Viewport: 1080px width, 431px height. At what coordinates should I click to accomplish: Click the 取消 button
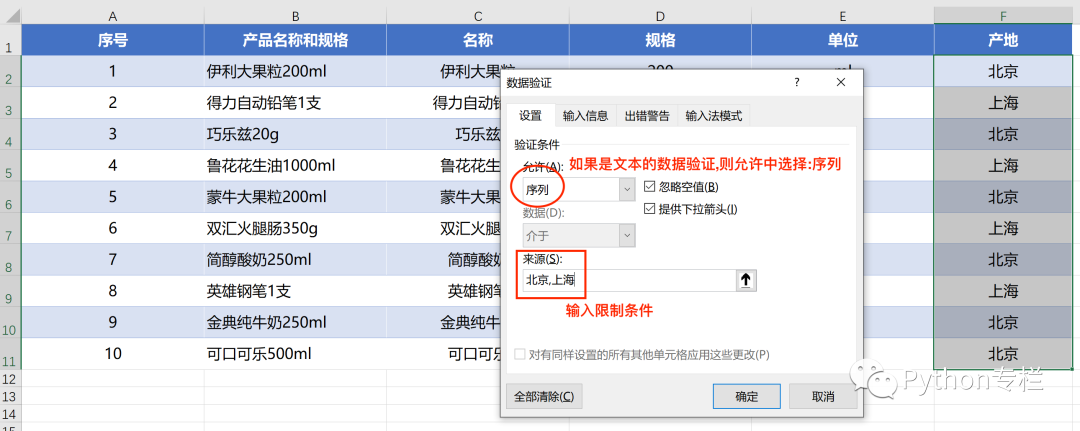coord(823,397)
